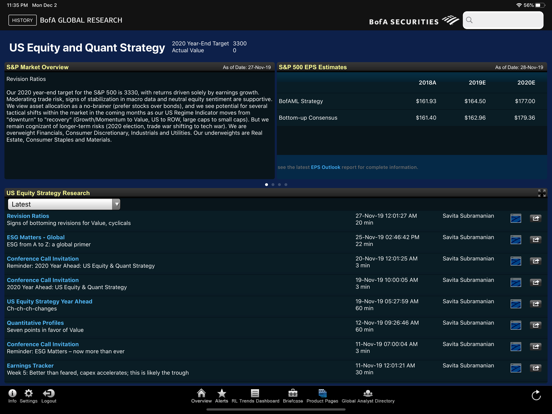Open report icon for Earnings Tracker

click(516, 369)
